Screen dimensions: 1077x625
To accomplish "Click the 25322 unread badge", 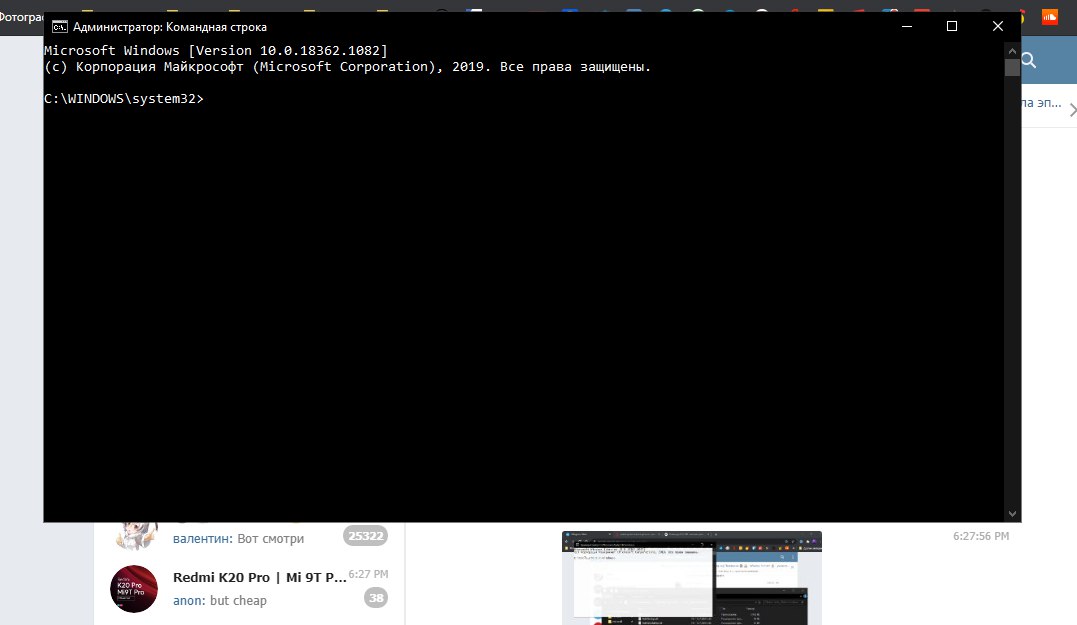I will 365,536.
